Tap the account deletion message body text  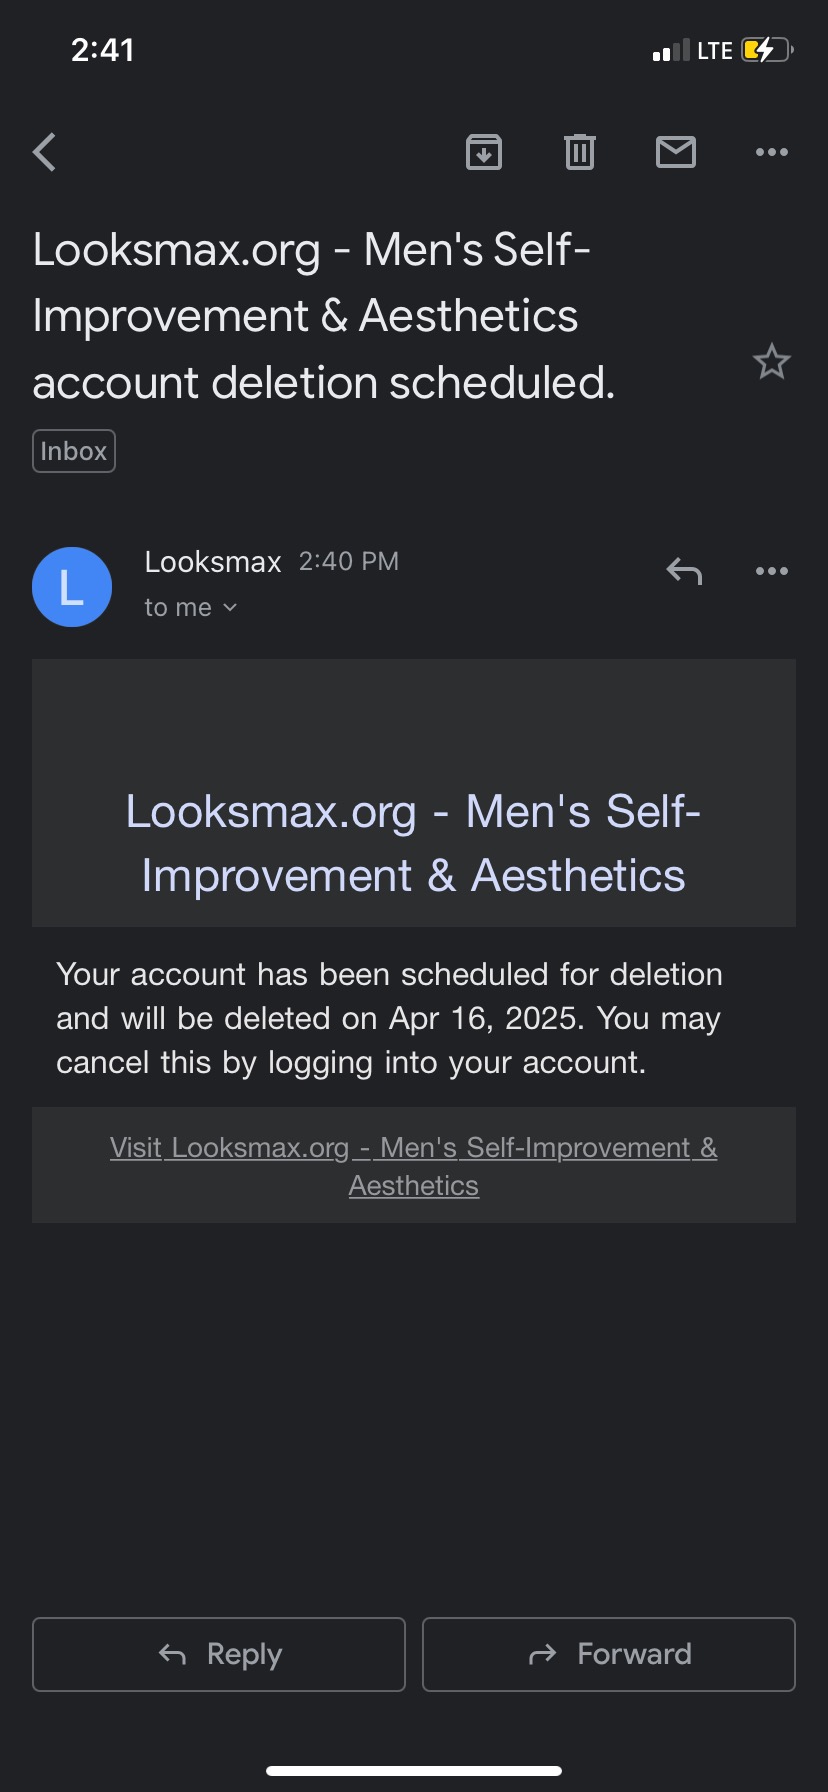click(x=388, y=1018)
